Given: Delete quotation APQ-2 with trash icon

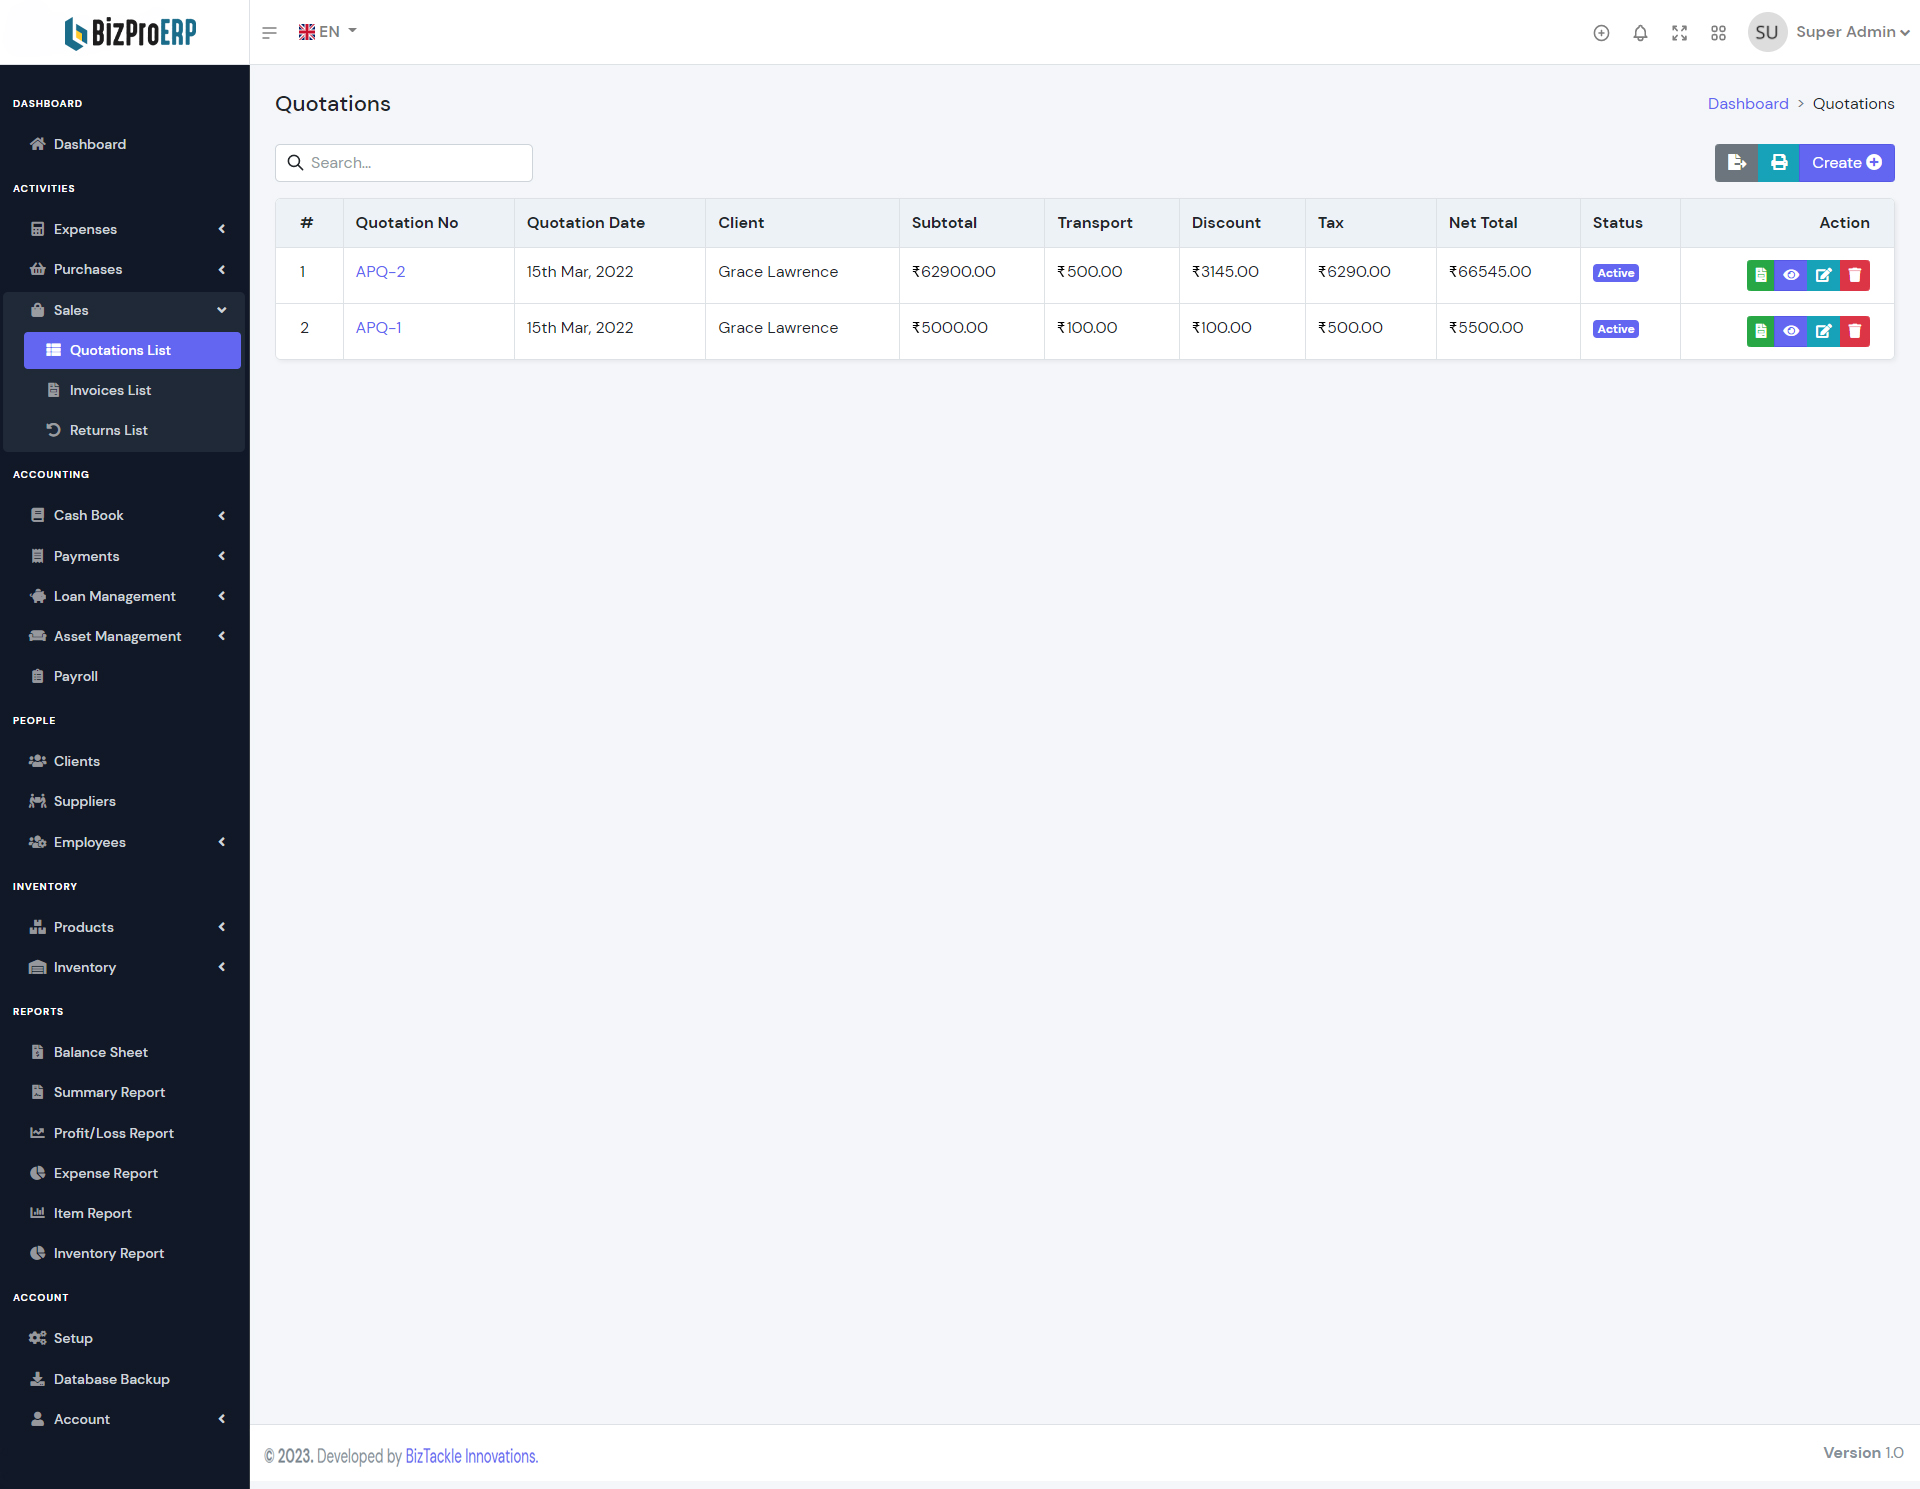Looking at the screenshot, I should pyautogui.click(x=1855, y=275).
